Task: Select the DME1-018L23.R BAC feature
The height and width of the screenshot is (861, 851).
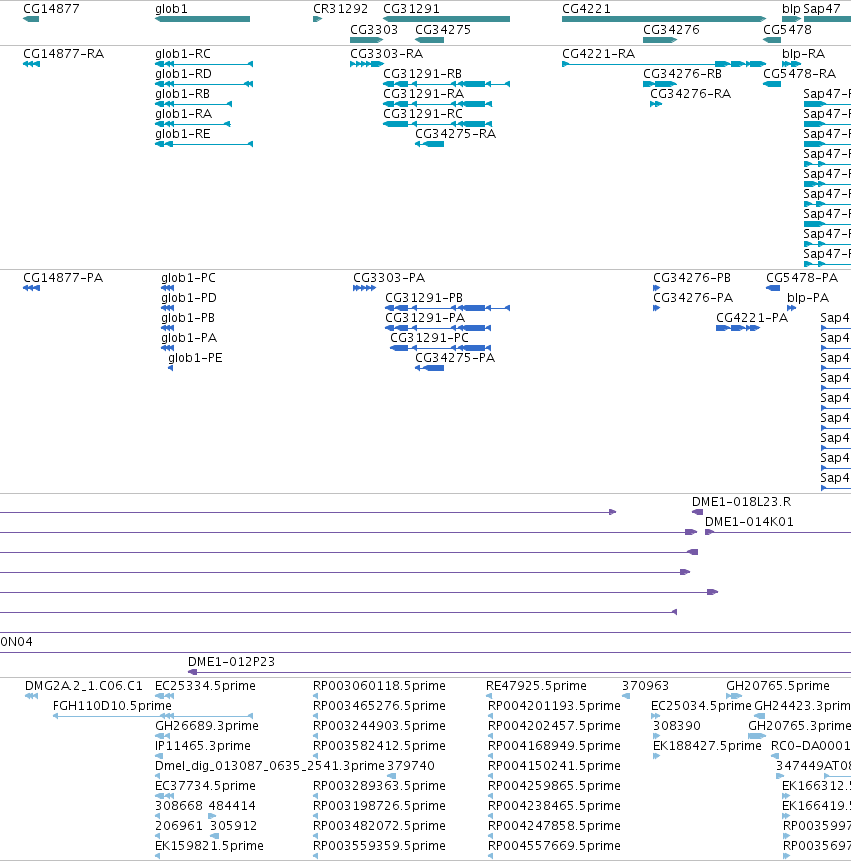Action: tap(697, 512)
